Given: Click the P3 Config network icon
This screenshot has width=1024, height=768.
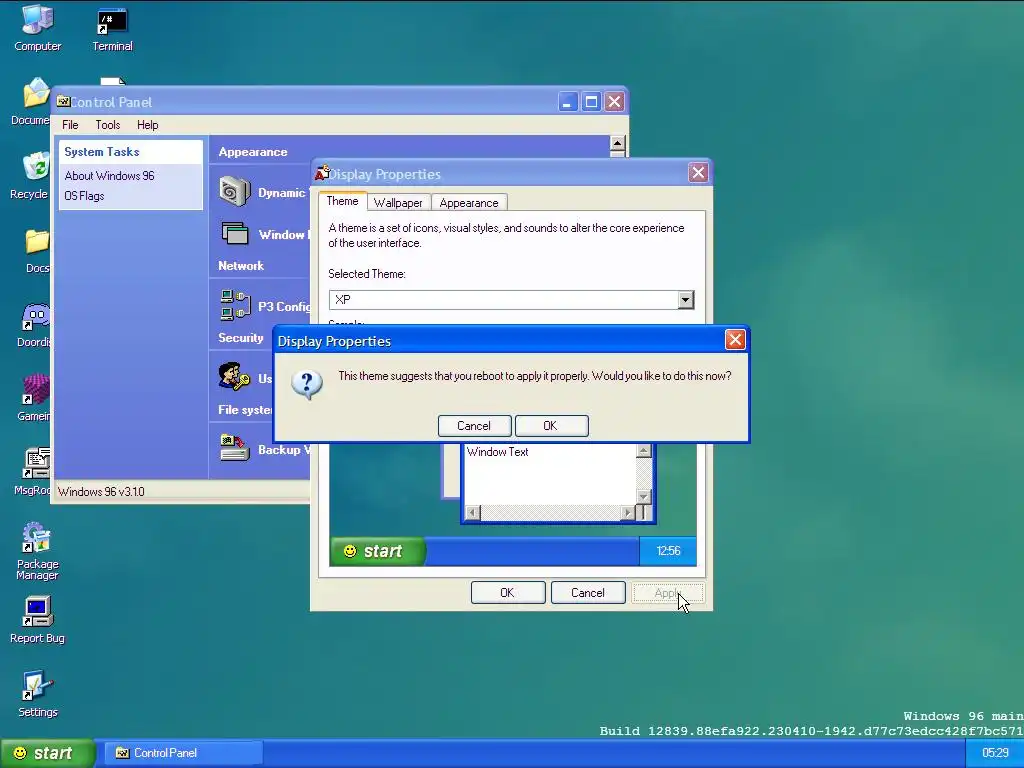Looking at the screenshot, I should (x=235, y=306).
